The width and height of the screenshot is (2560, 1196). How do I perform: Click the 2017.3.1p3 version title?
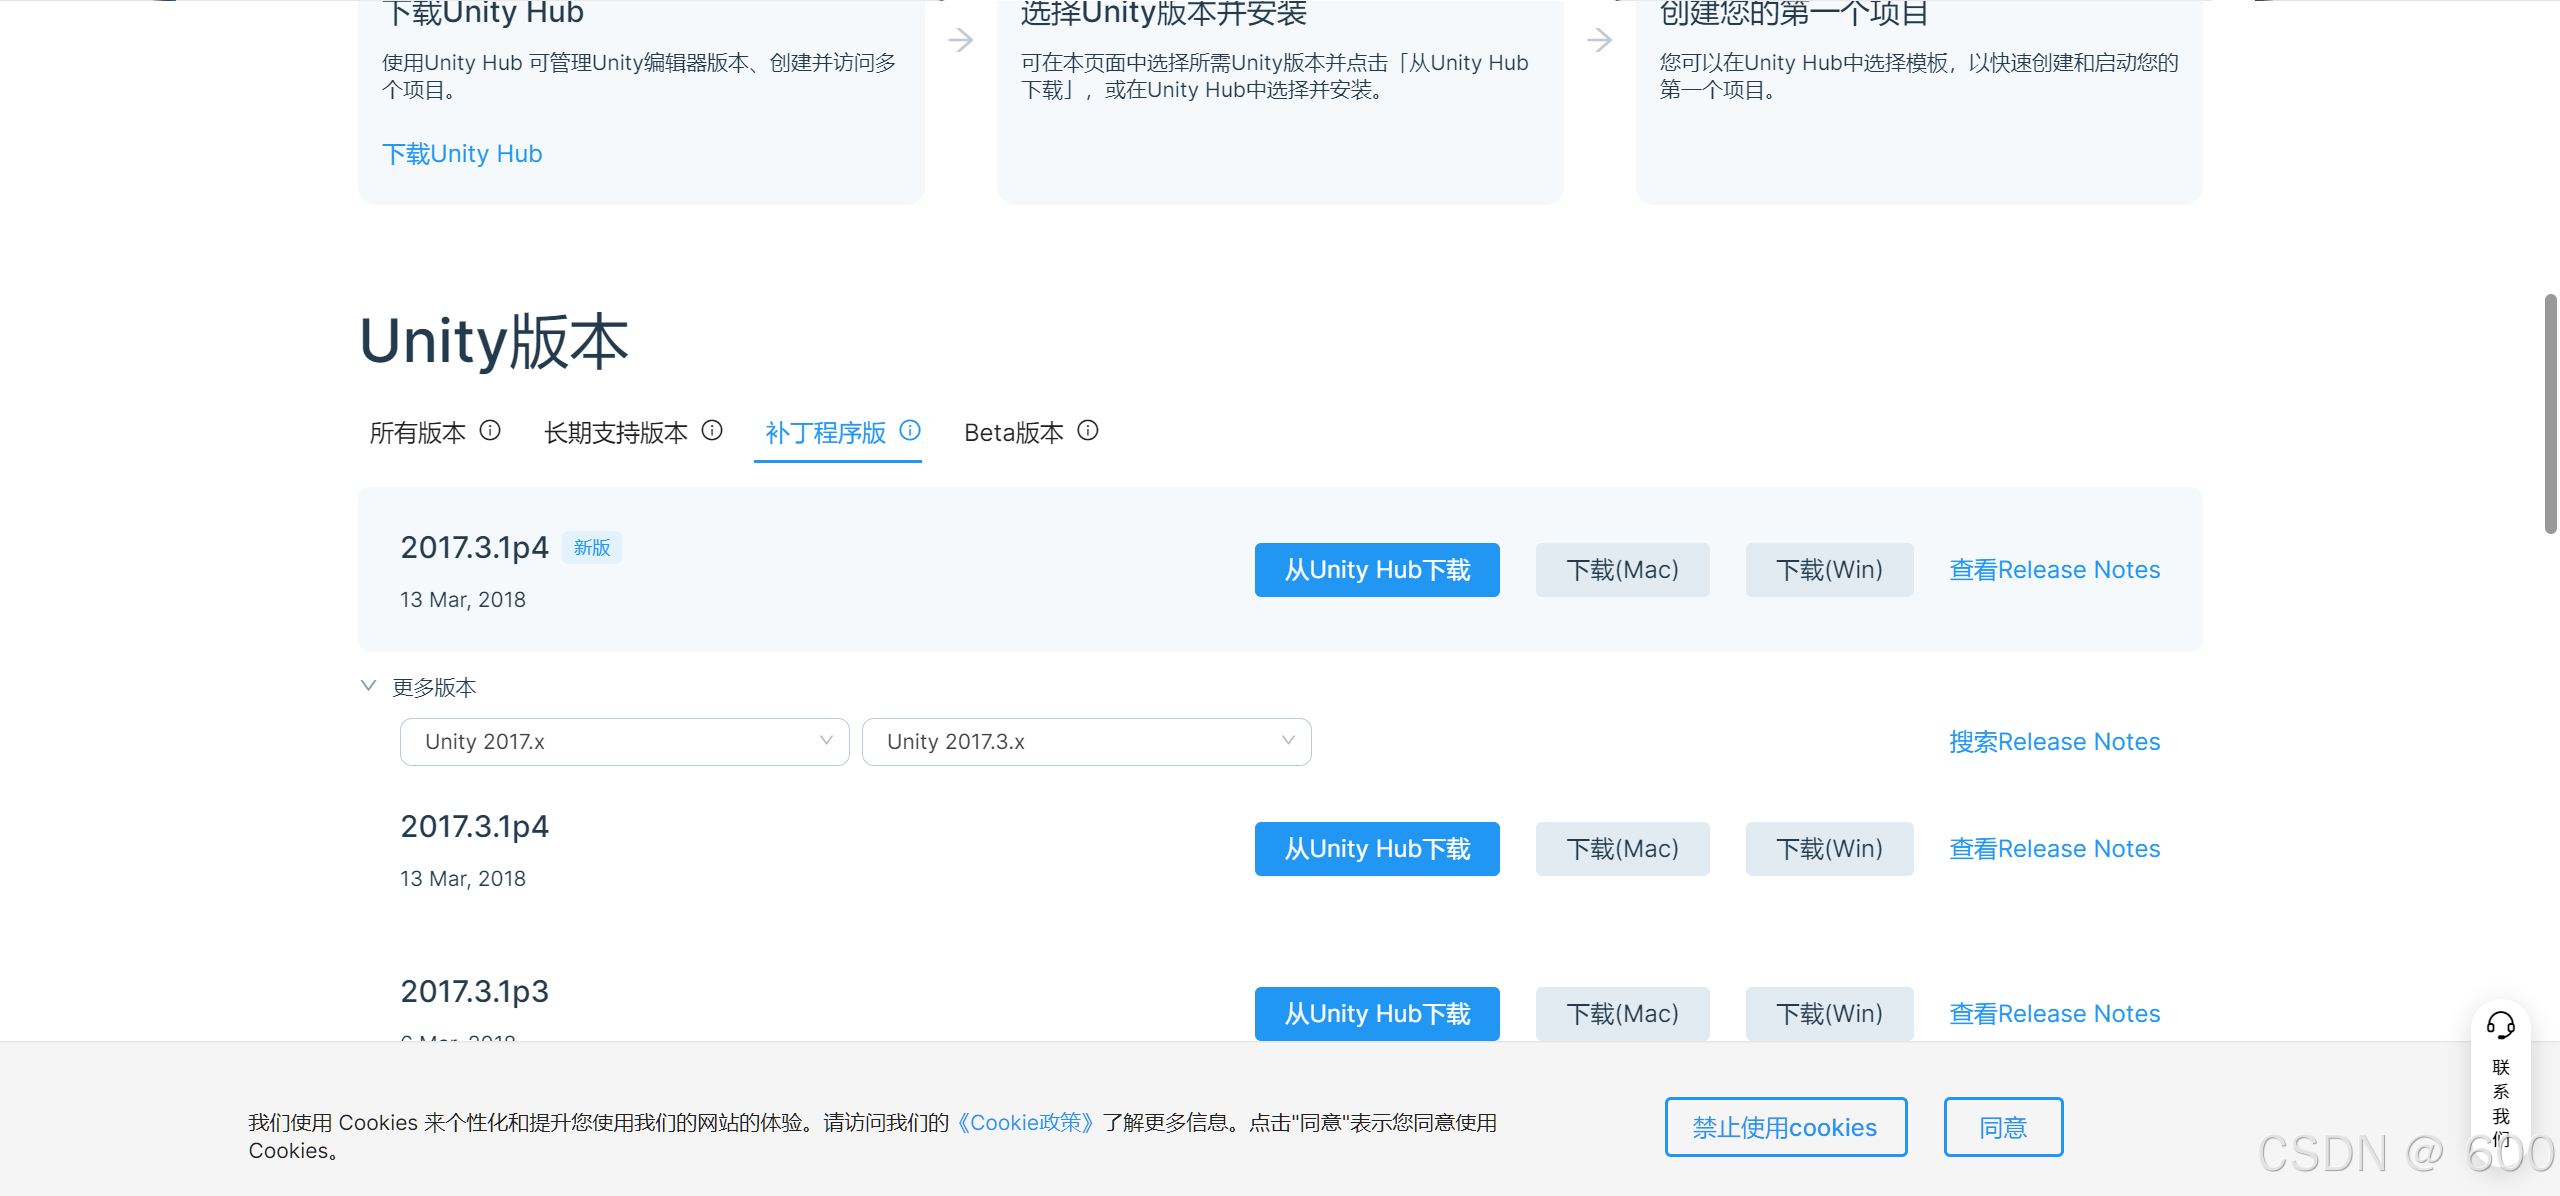(x=474, y=991)
